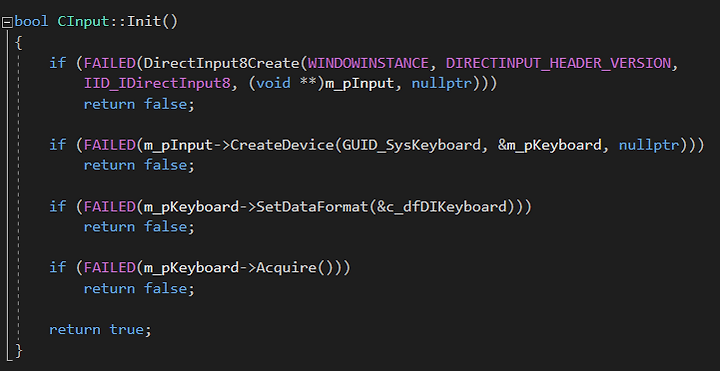Click '&m_pKeyboard' argument in CreateDevice
Viewport: 720px width, 371px height.
coord(550,145)
